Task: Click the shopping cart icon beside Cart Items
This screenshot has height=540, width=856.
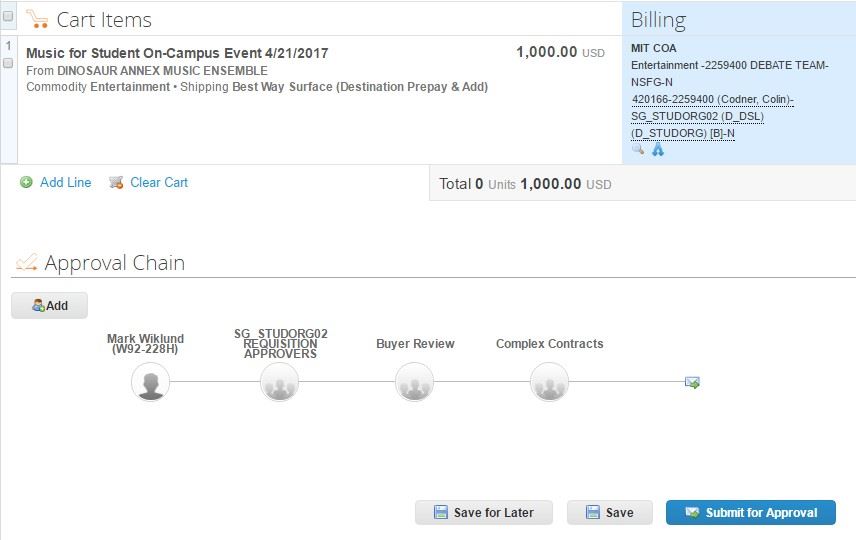Action: pos(37,20)
